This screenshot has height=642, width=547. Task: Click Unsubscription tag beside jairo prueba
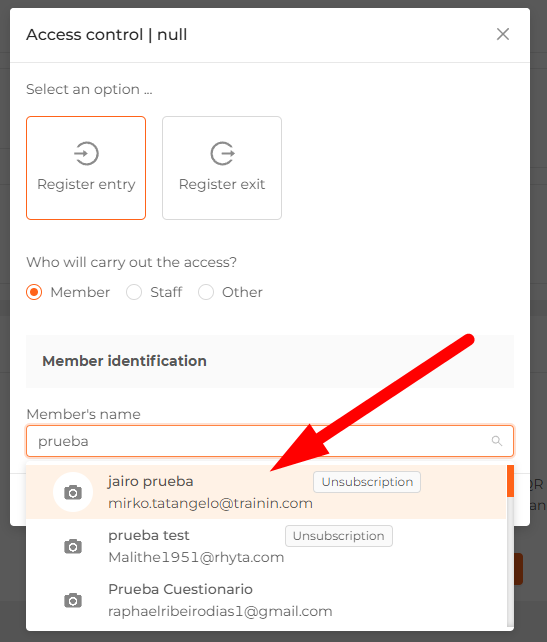point(367,482)
